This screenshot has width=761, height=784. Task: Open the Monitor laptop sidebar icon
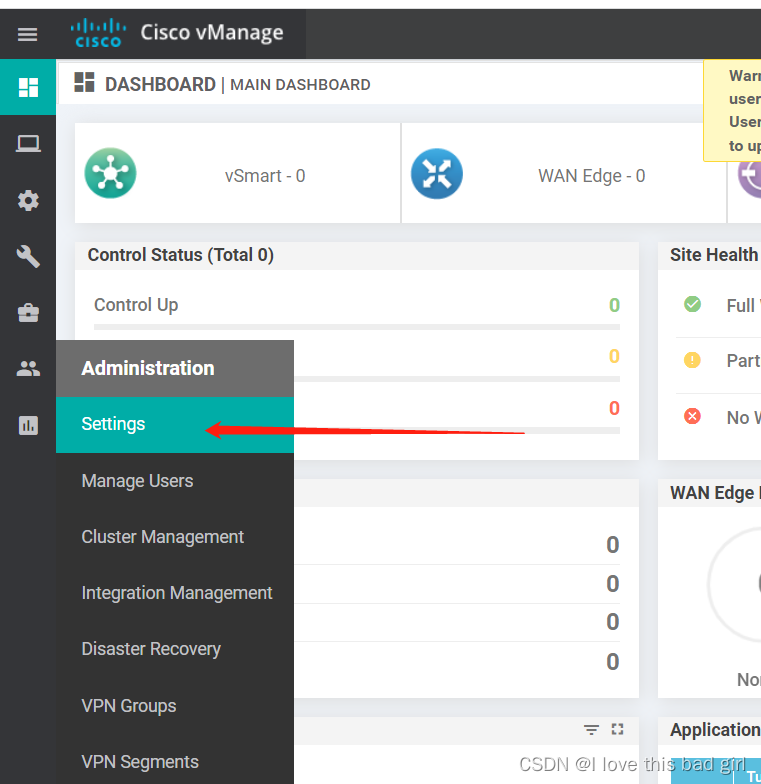pyautogui.click(x=28, y=144)
